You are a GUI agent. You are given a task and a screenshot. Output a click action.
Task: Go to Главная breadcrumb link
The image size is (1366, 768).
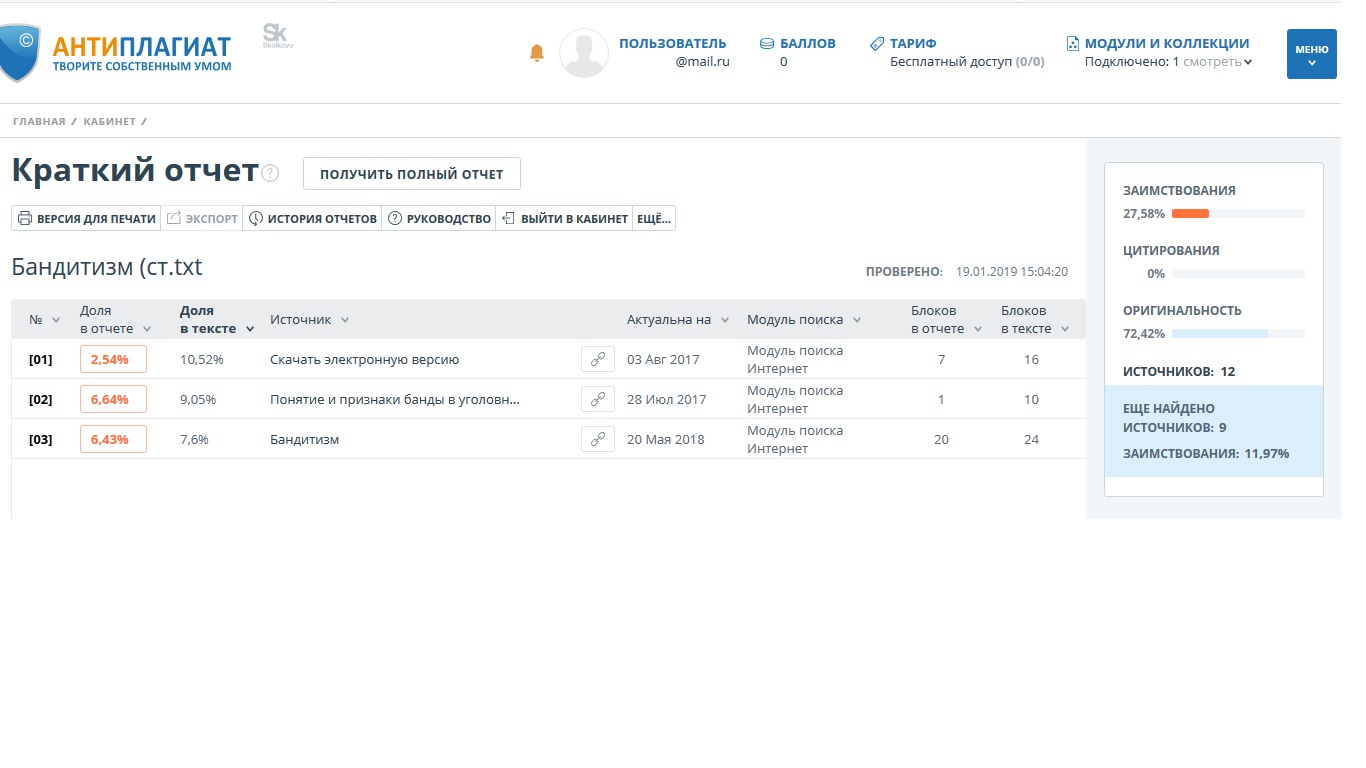pos(39,121)
